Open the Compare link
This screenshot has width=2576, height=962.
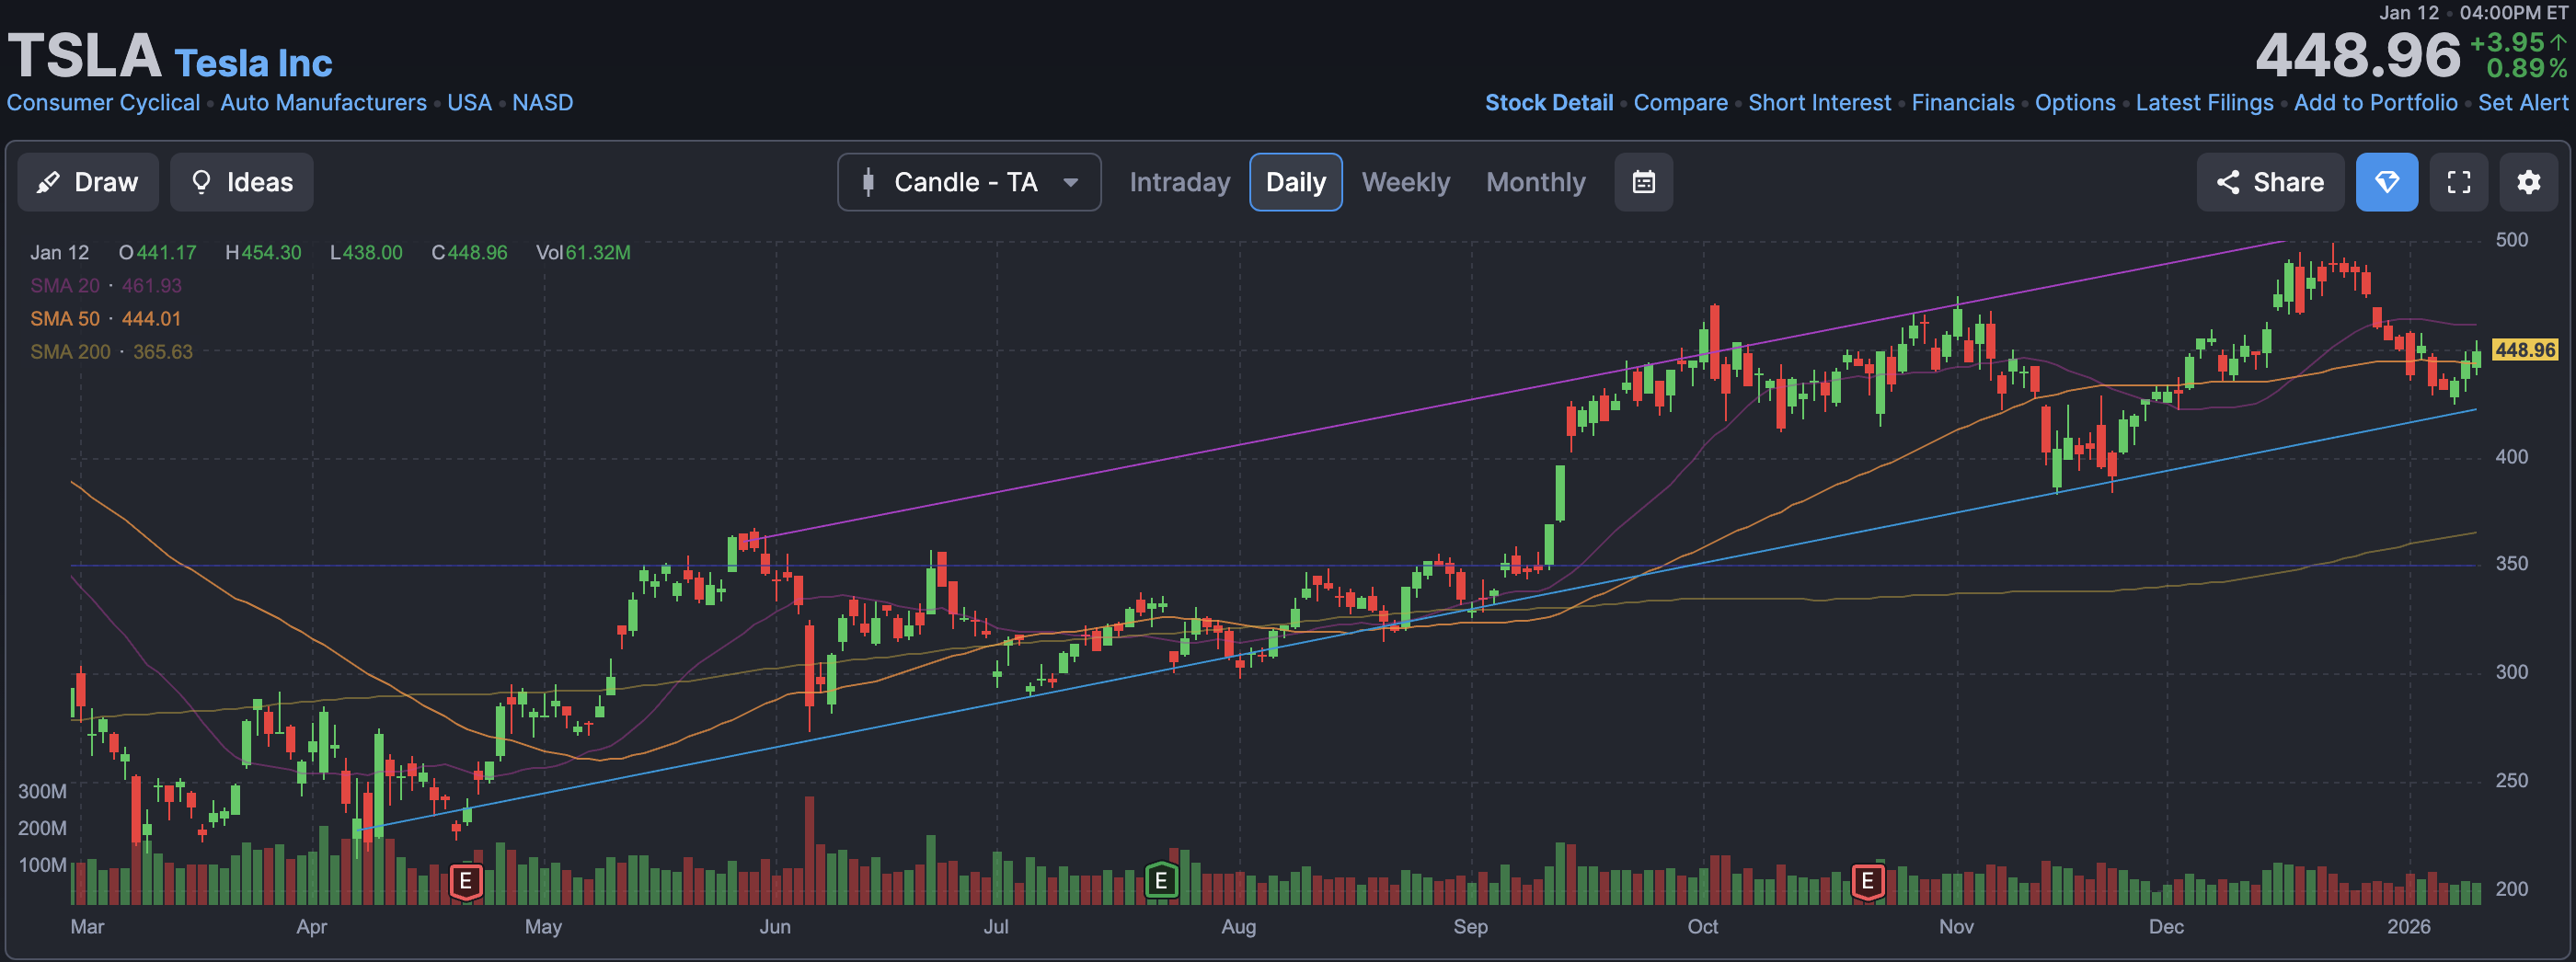point(1679,102)
